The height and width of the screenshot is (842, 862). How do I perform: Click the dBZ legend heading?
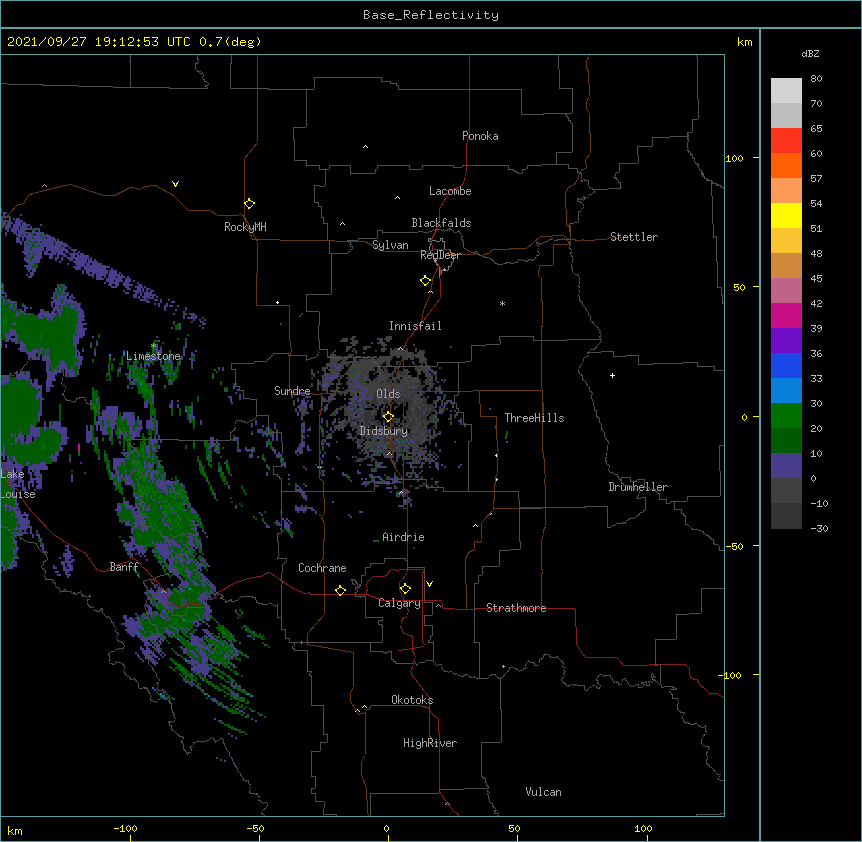point(810,54)
